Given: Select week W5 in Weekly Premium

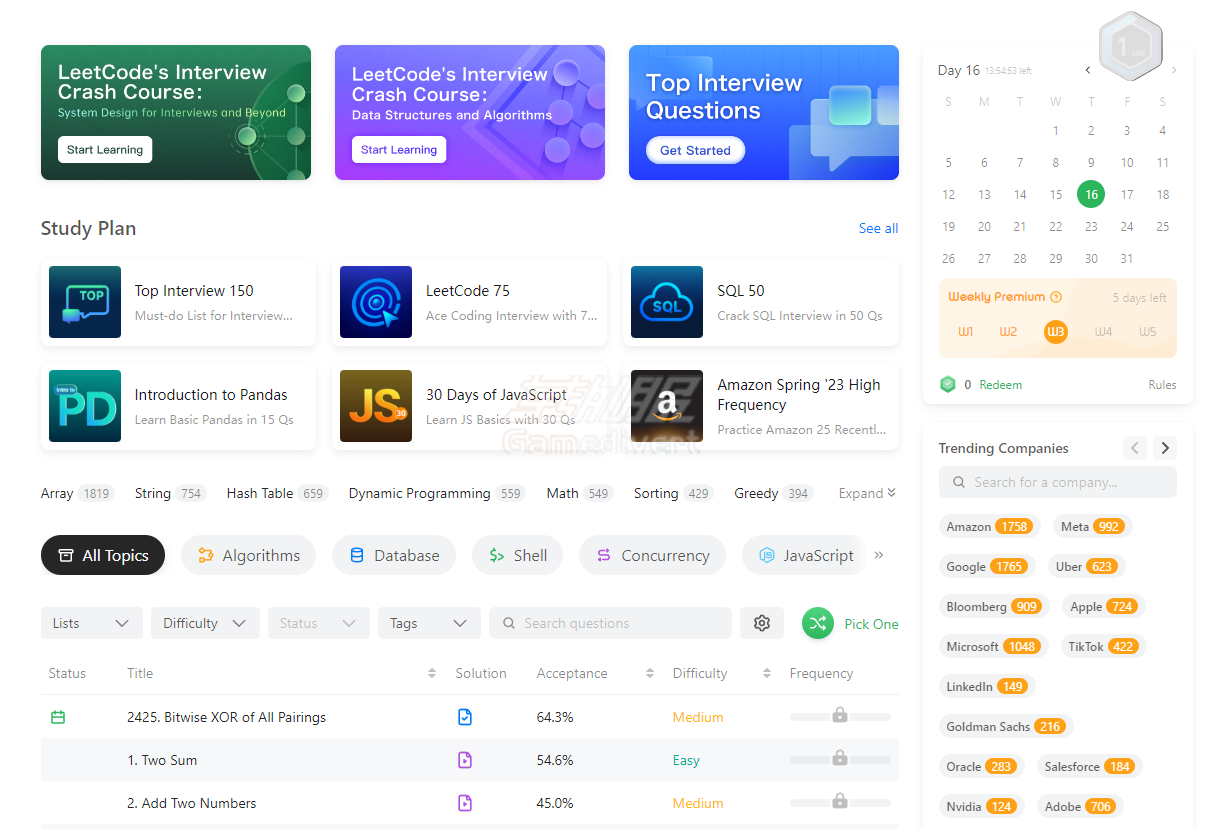Looking at the screenshot, I should tap(1148, 331).
